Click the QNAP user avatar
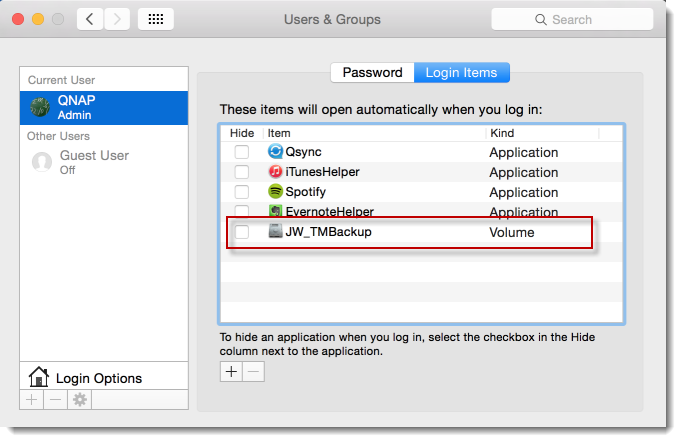 (41, 107)
